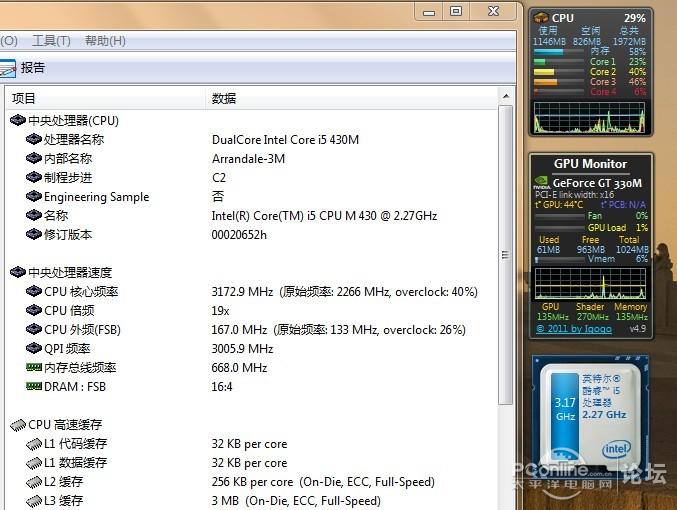Click the chip icon beside 处理器名称
The height and width of the screenshot is (510, 677).
tap(33, 139)
